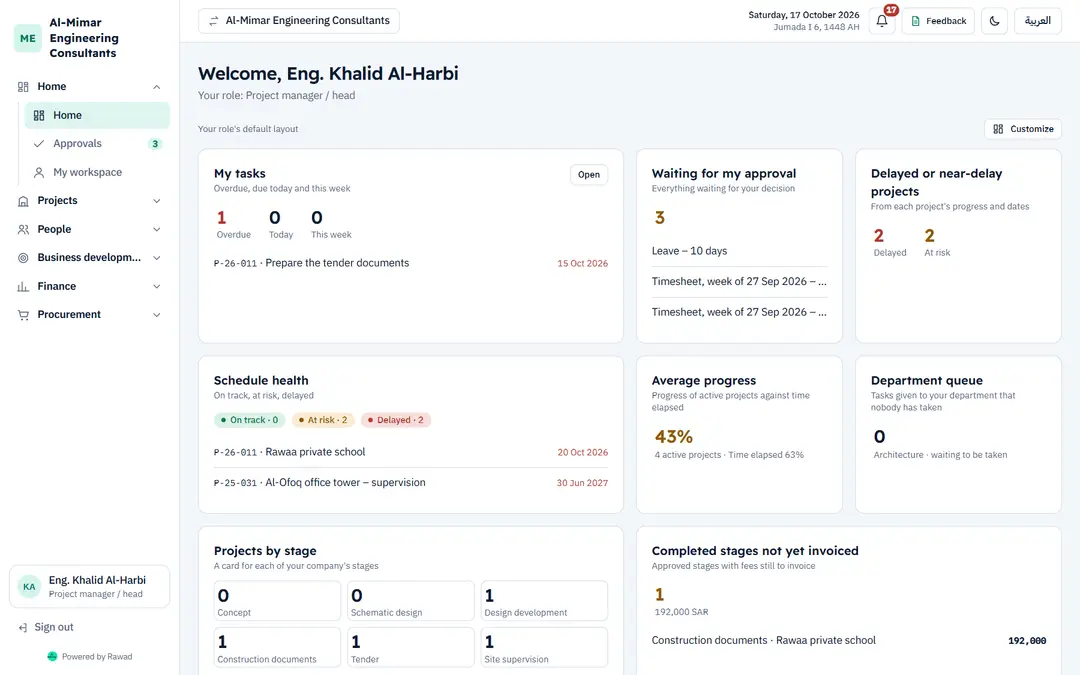Viewport: 1080px width, 675px height.
Task: Click the Sign out icon
Action: (x=23, y=627)
